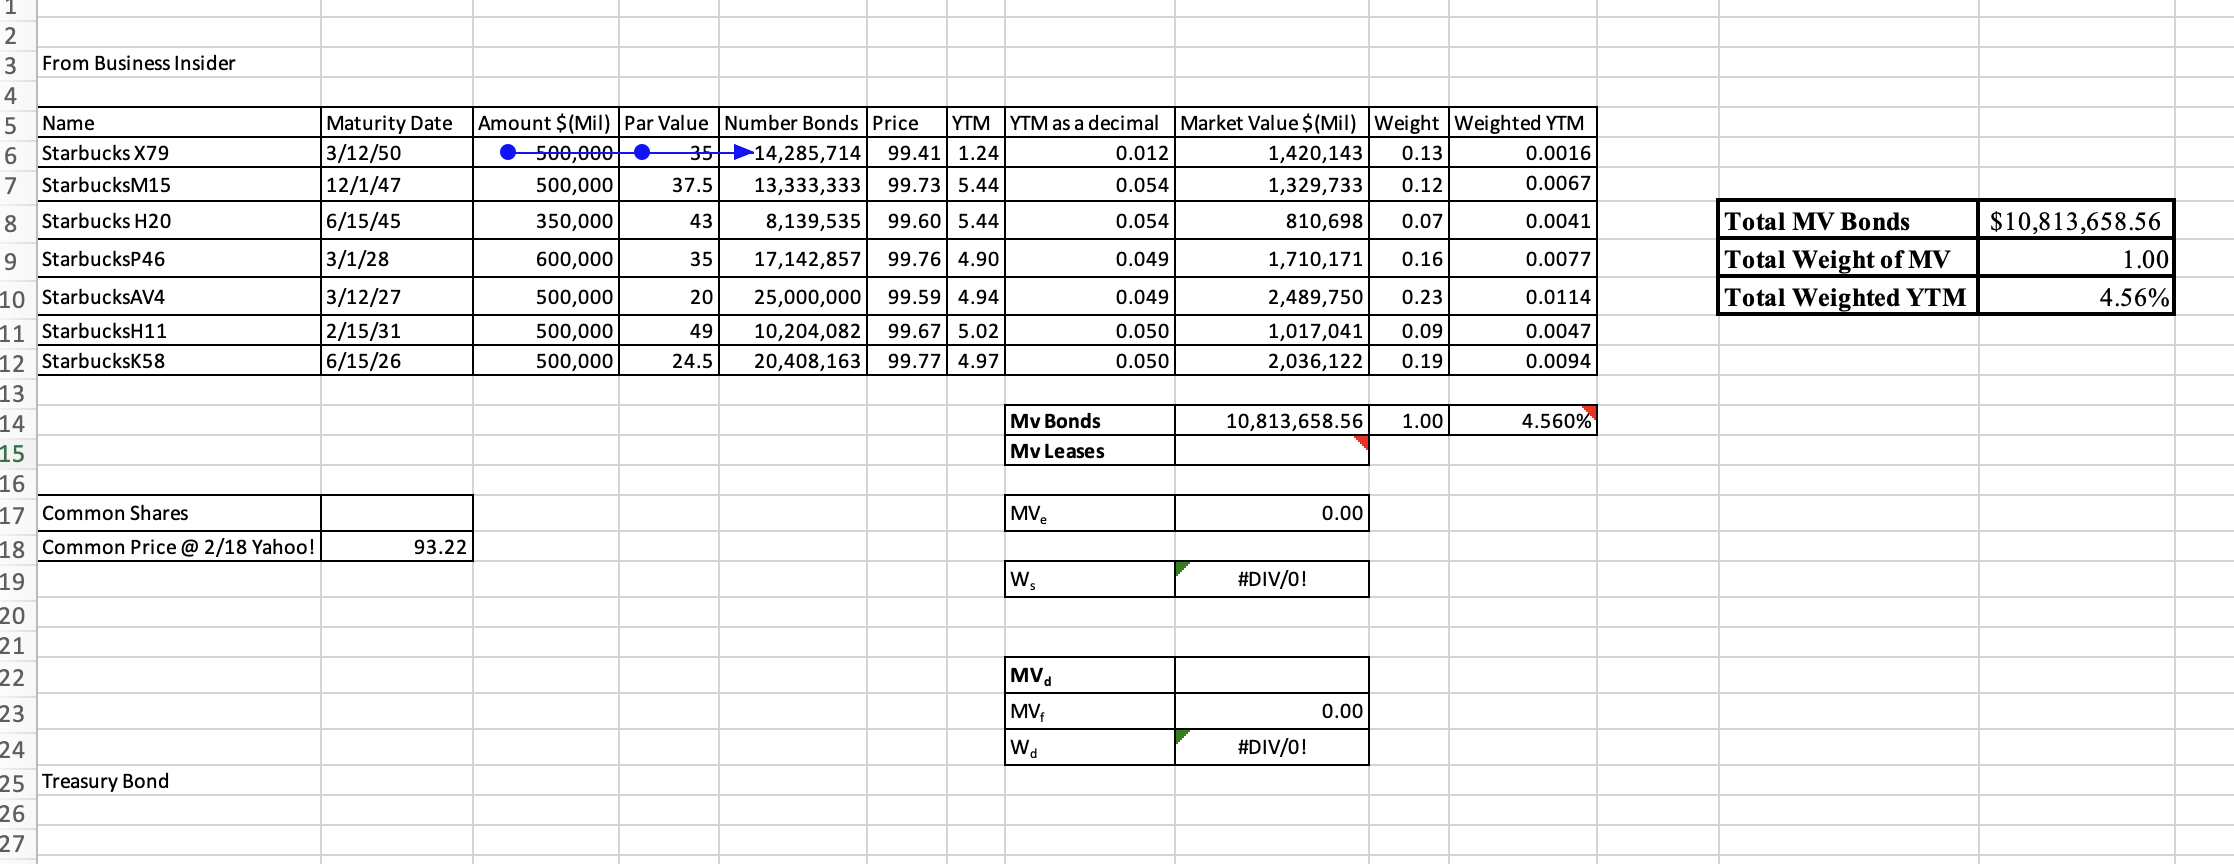Click the StarbucksAV4 name cell

[x=179, y=297]
